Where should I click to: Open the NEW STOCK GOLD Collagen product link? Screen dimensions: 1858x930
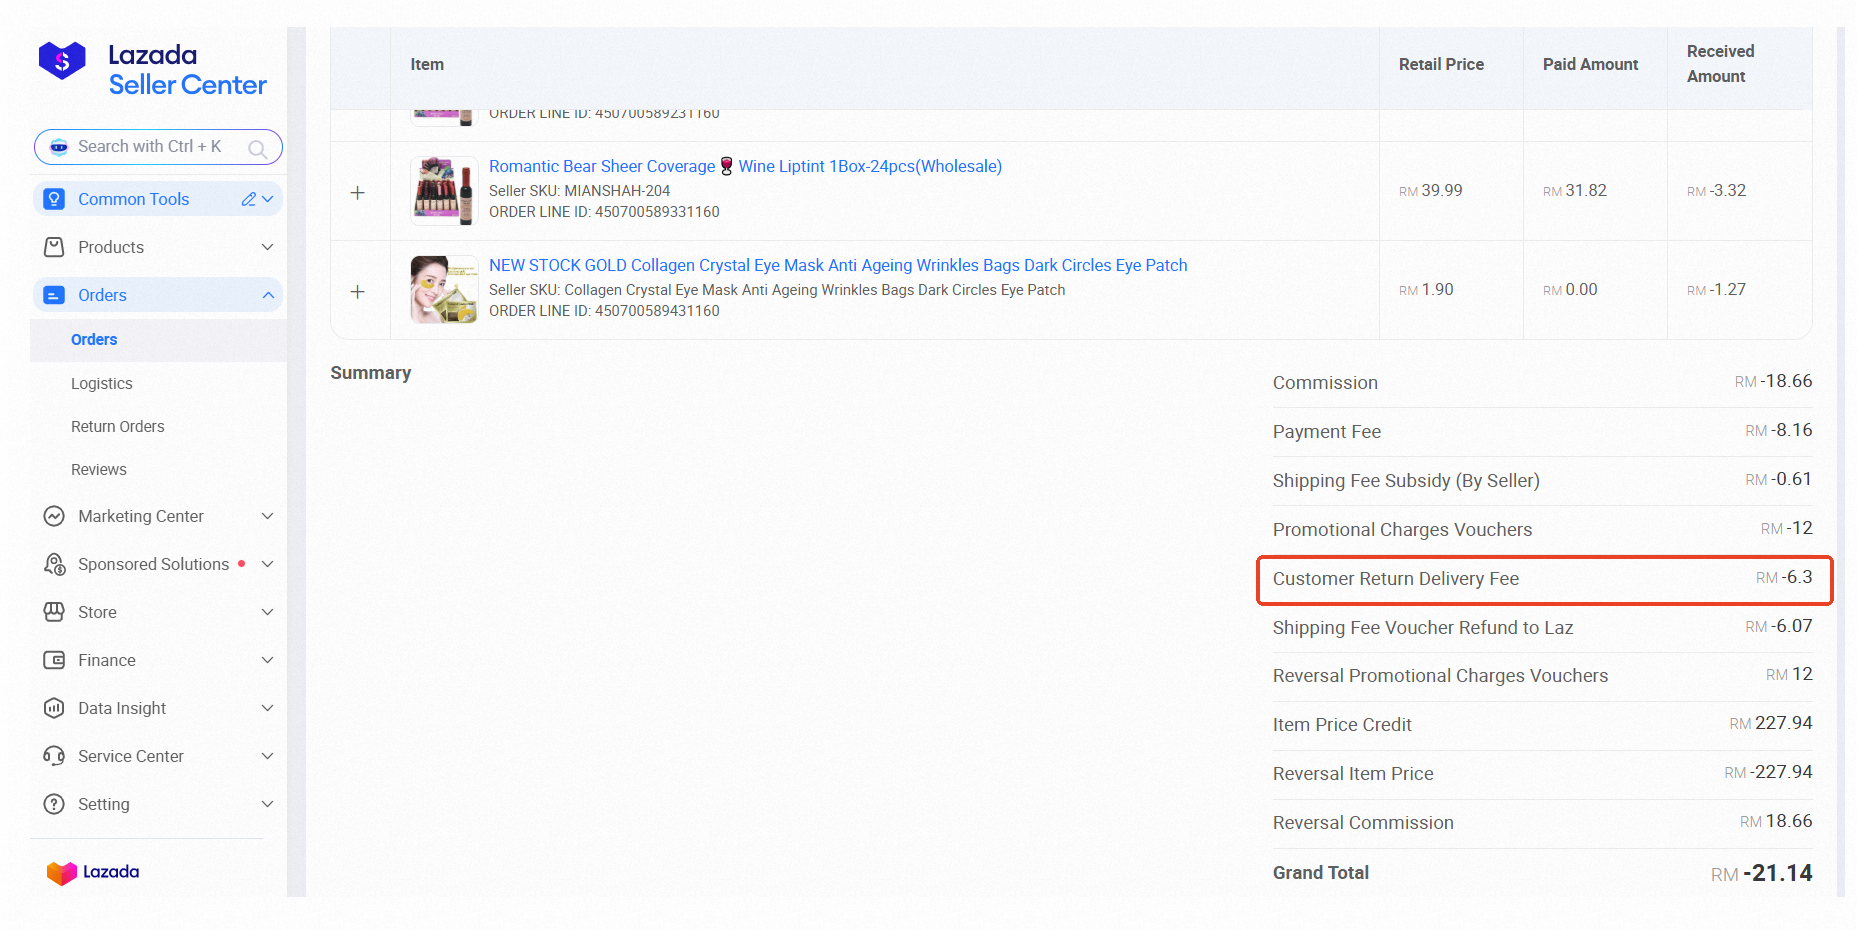coord(837,265)
